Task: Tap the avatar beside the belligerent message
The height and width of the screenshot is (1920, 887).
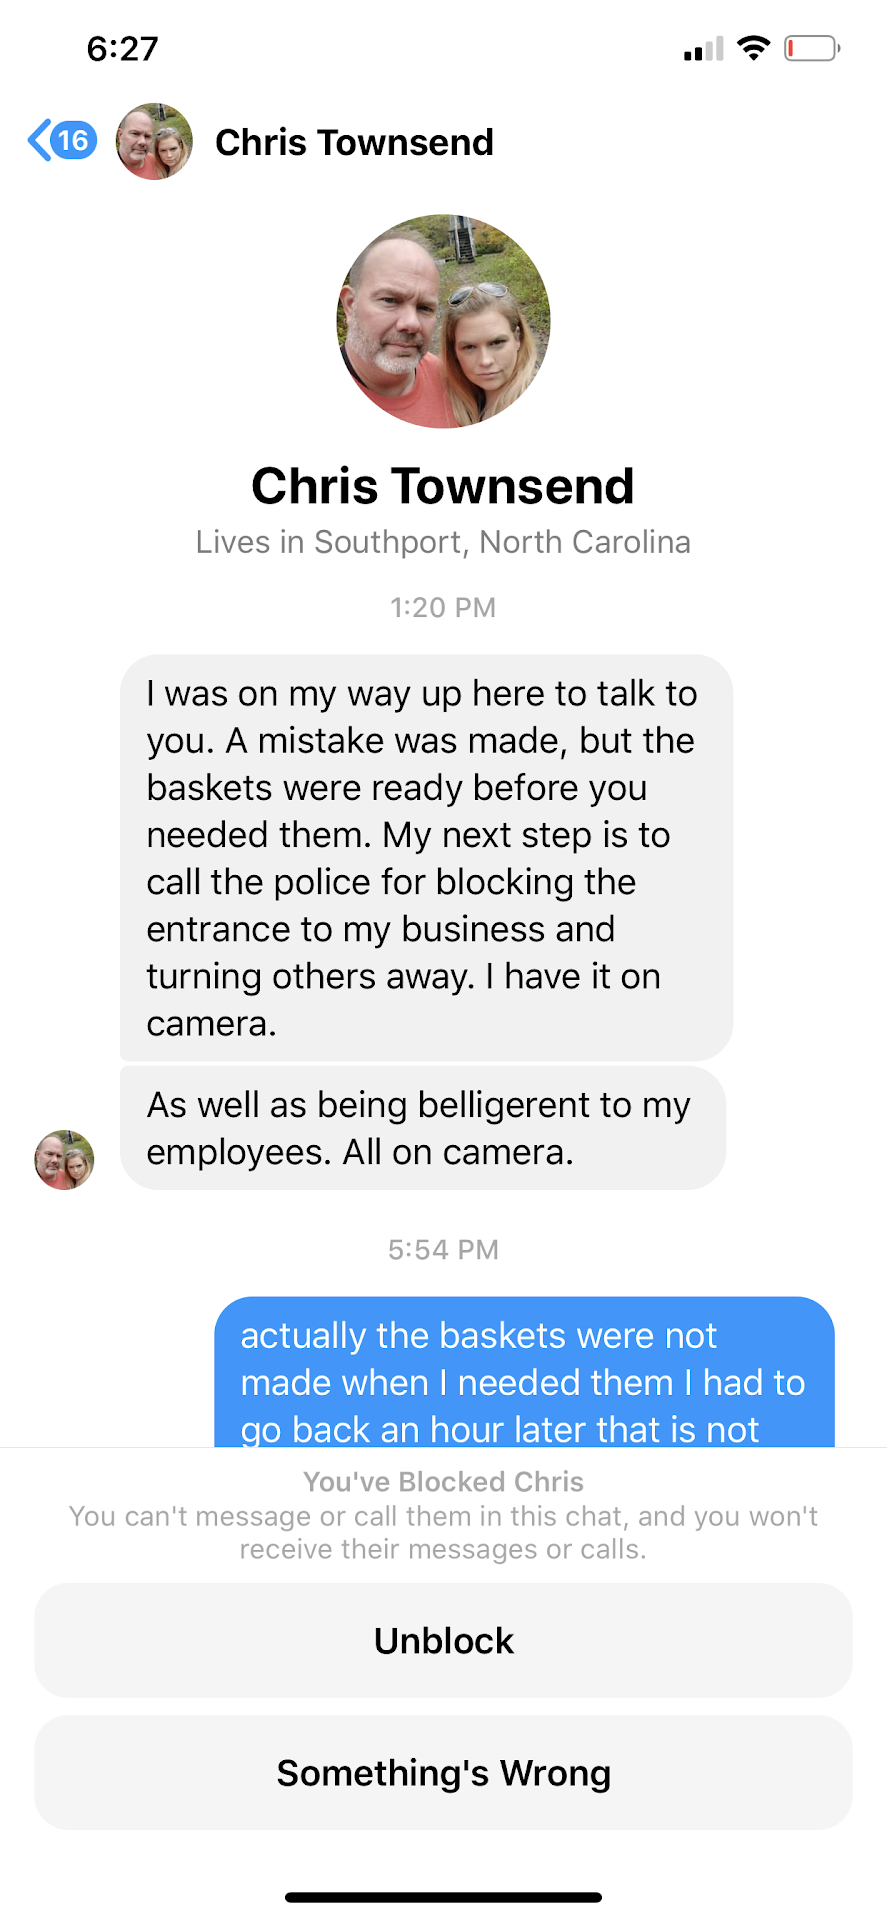Action: [x=65, y=1160]
